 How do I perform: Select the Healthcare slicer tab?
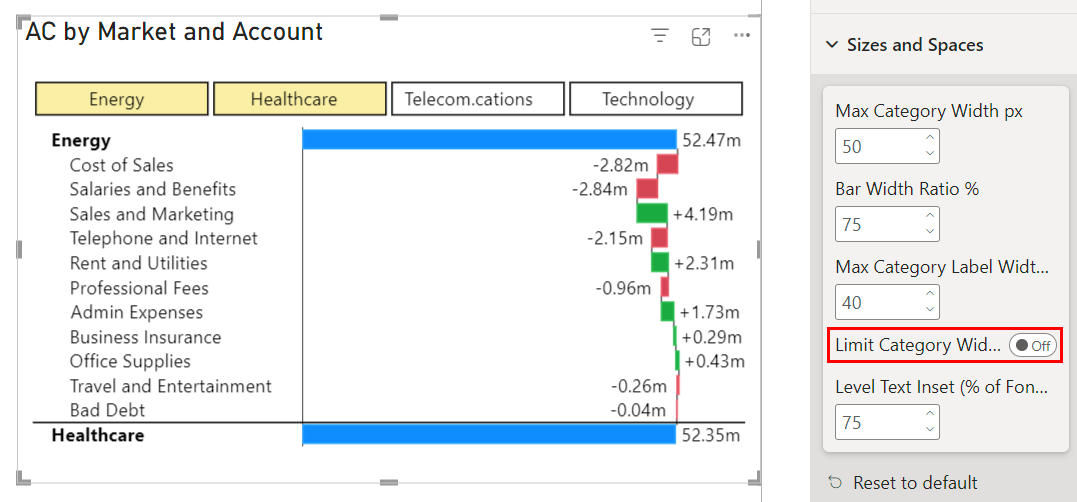[299, 99]
